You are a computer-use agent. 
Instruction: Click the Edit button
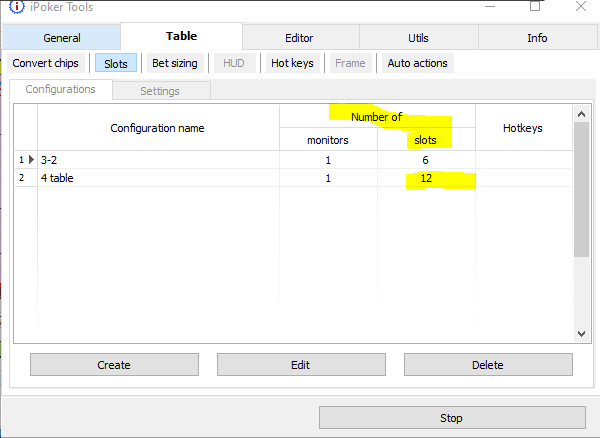tap(301, 365)
